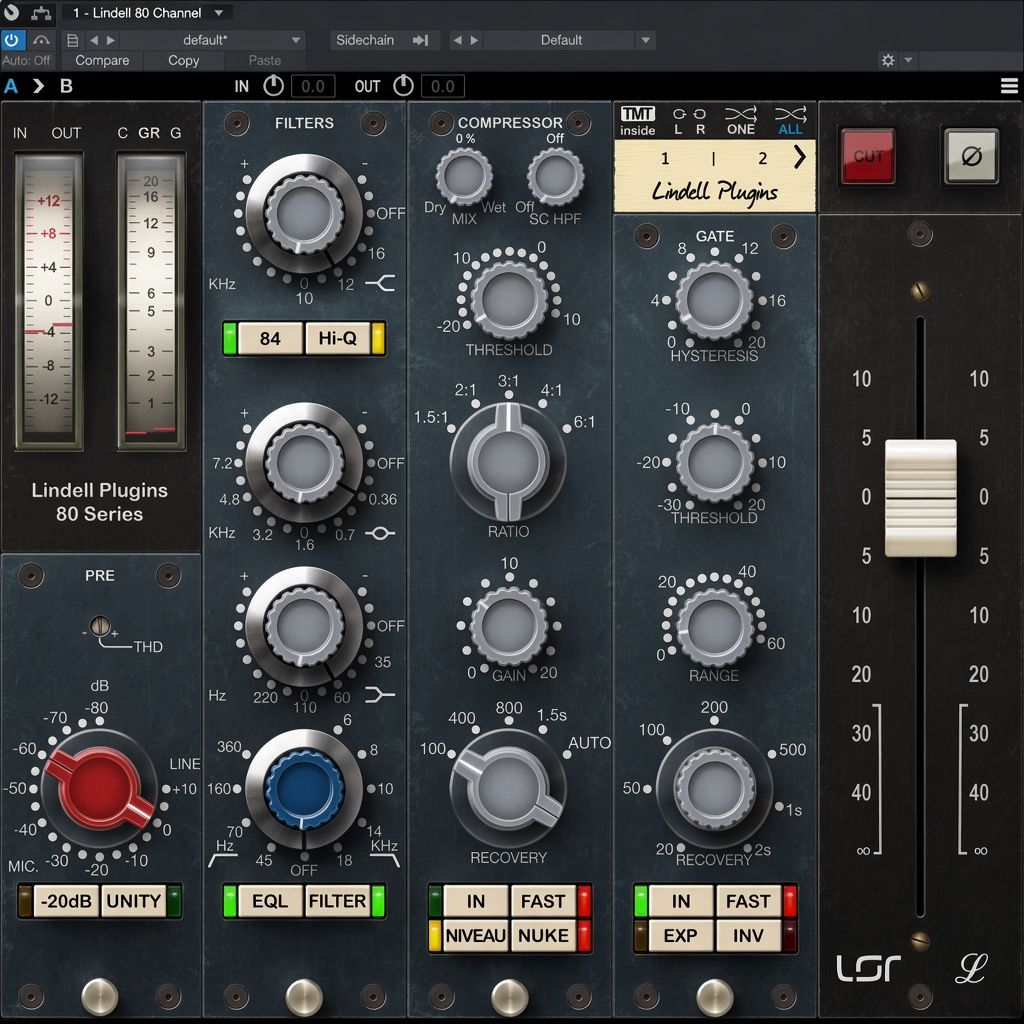The width and height of the screenshot is (1024, 1024).
Task: Click the compressor MIX knob
Action: (464, 176)
